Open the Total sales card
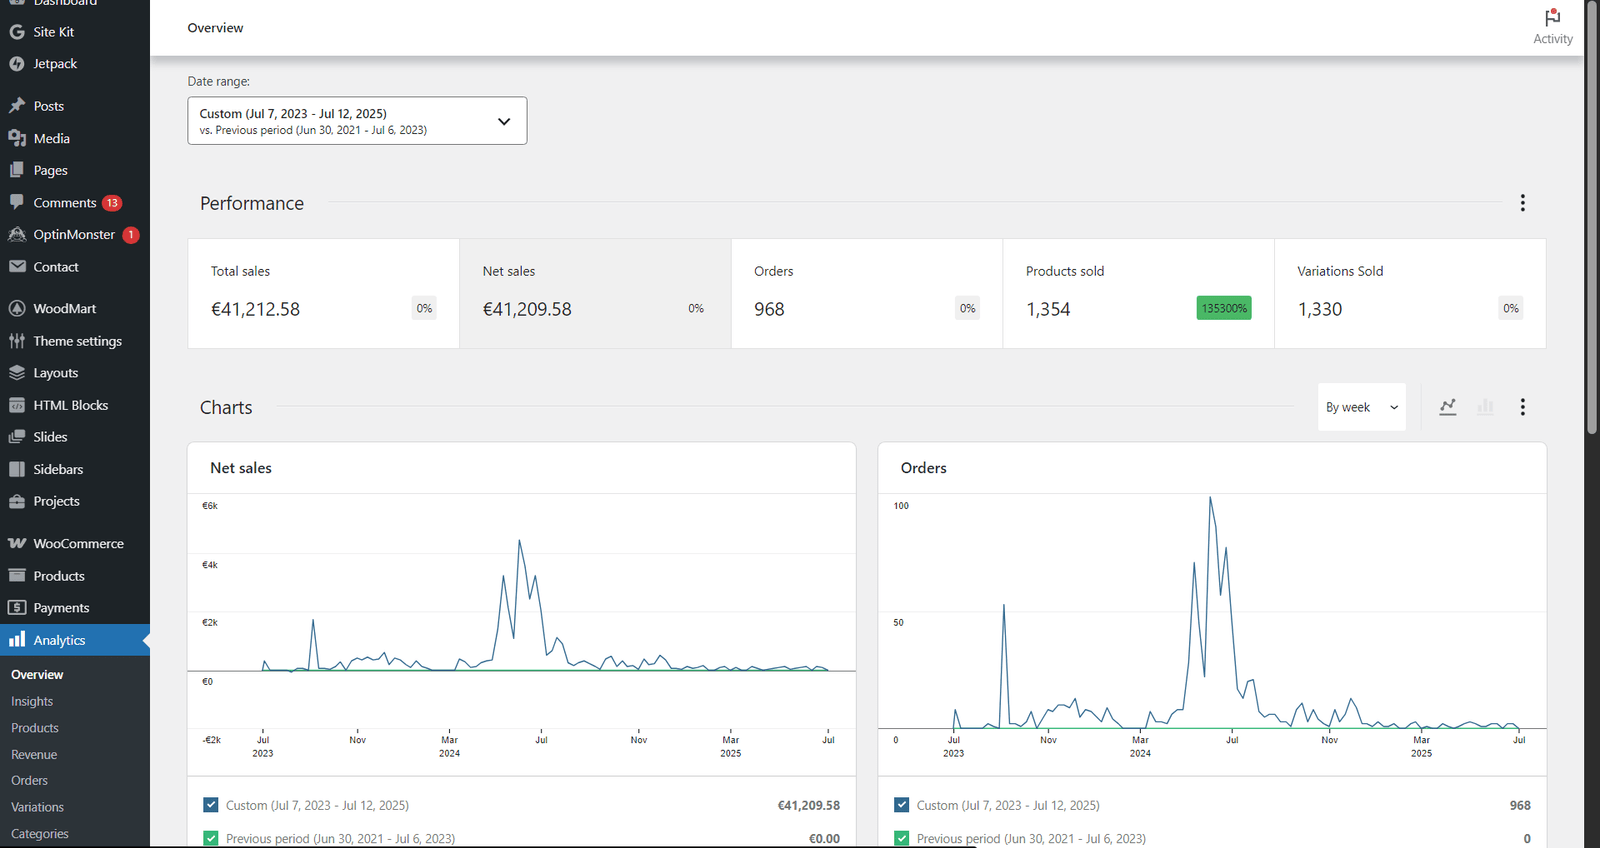The width and height of the screenshot is (1600, 848). pos(324,293)
